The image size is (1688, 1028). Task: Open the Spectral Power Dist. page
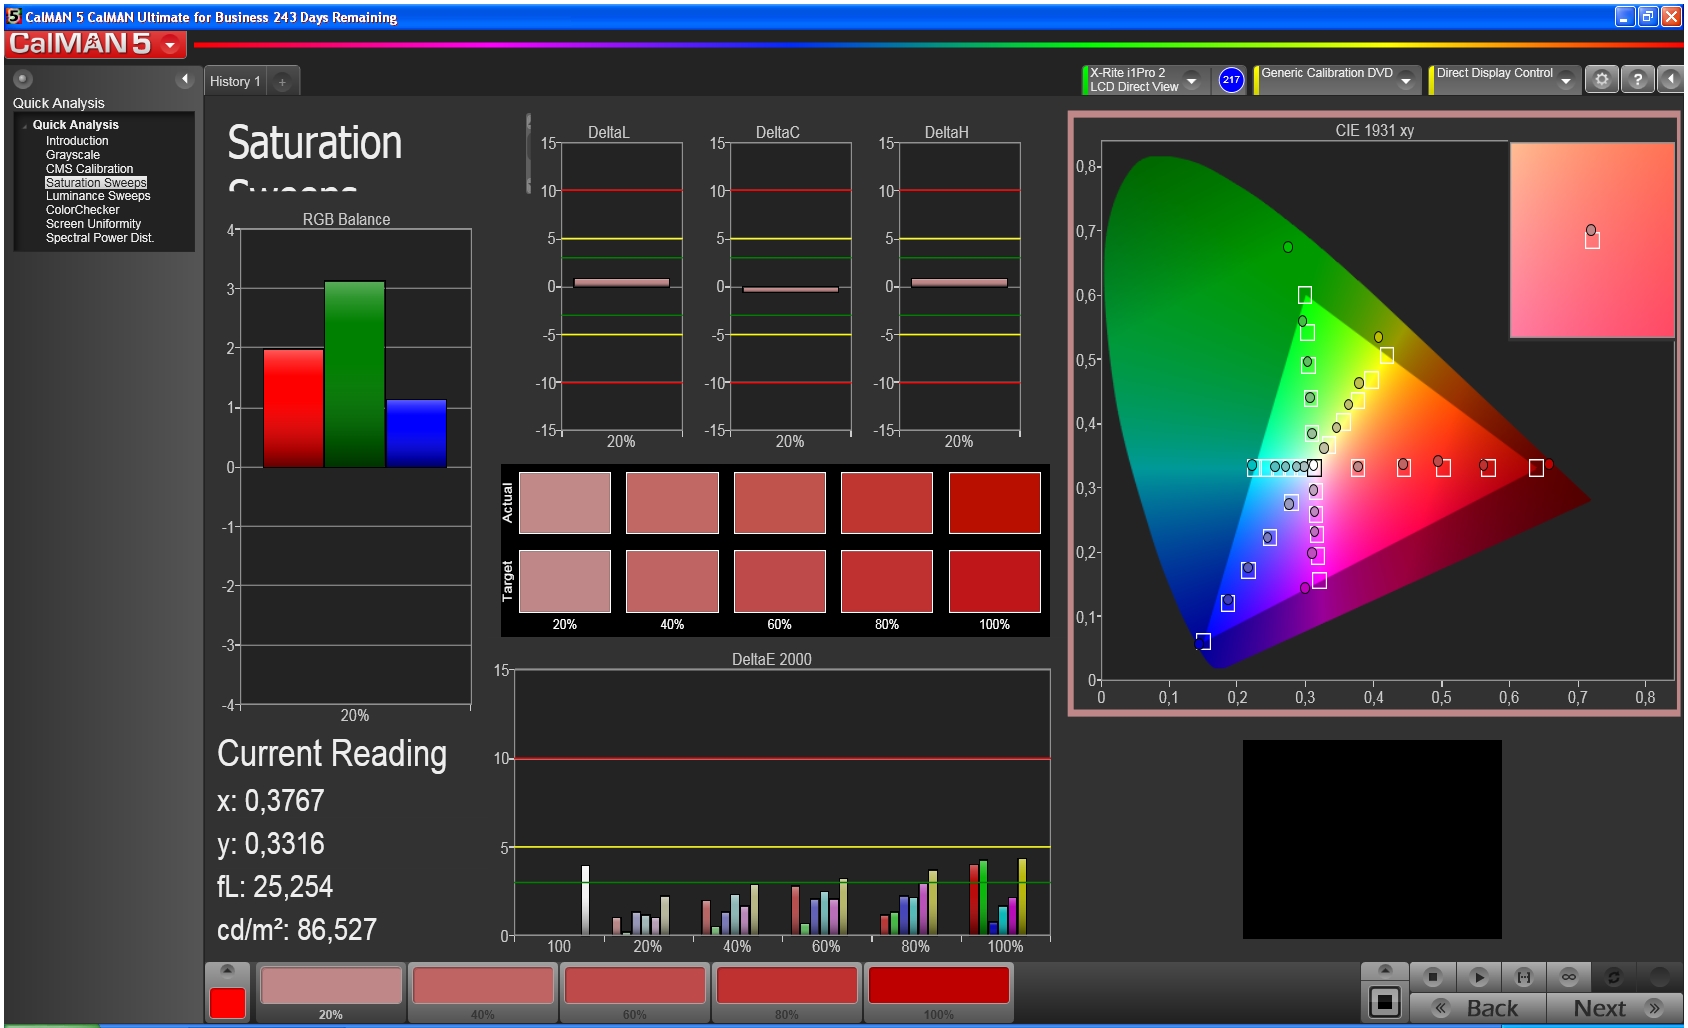(x=100, y=238)
